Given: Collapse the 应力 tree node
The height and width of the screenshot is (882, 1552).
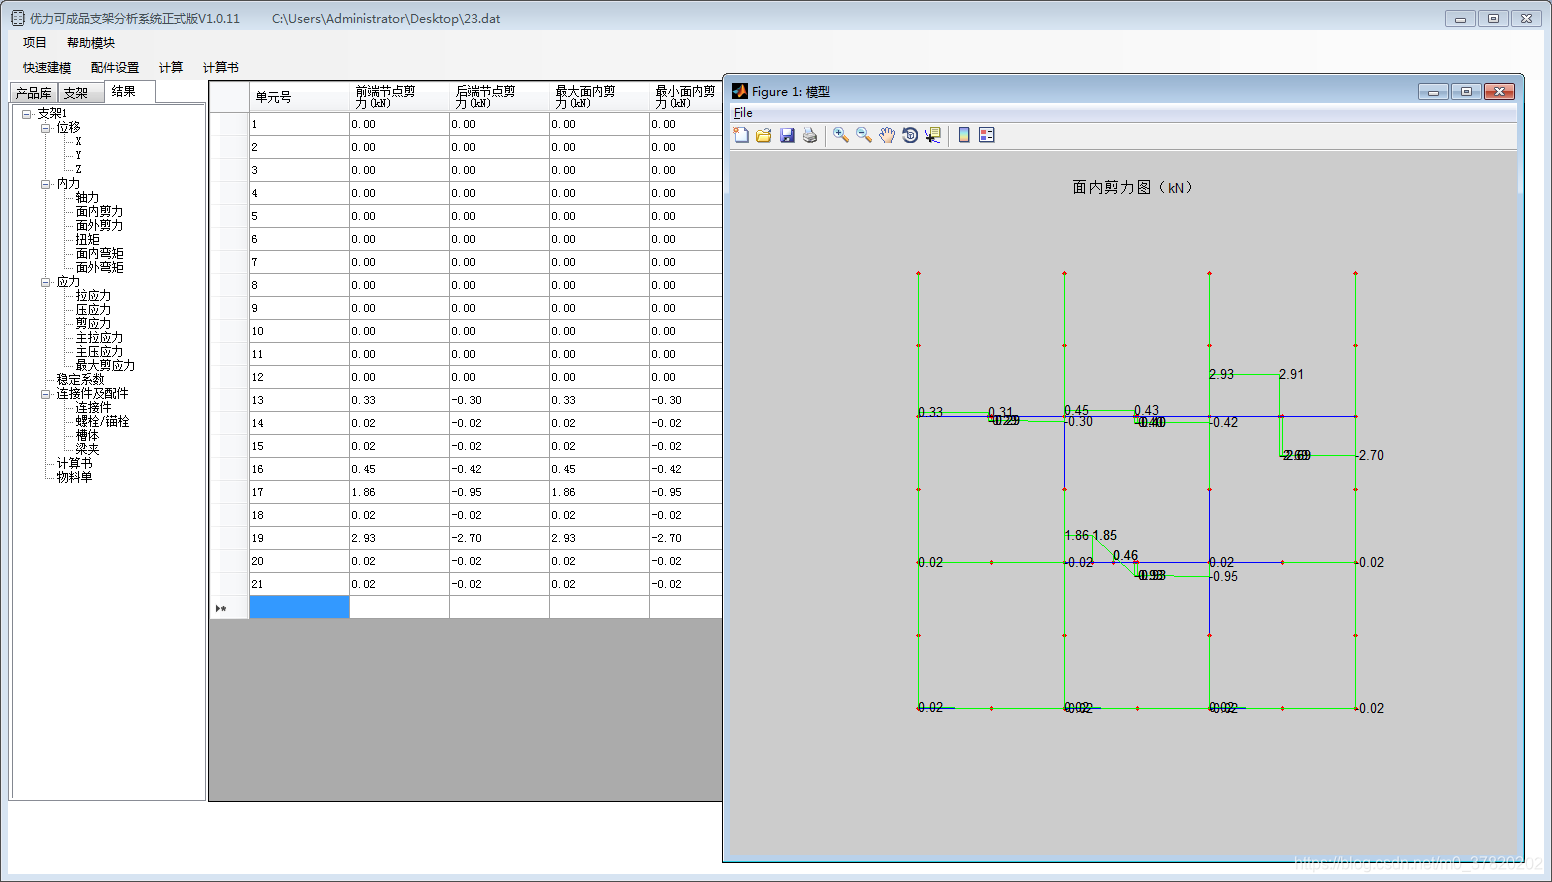Looking at the screenshot, I should (x=46, y=282).
